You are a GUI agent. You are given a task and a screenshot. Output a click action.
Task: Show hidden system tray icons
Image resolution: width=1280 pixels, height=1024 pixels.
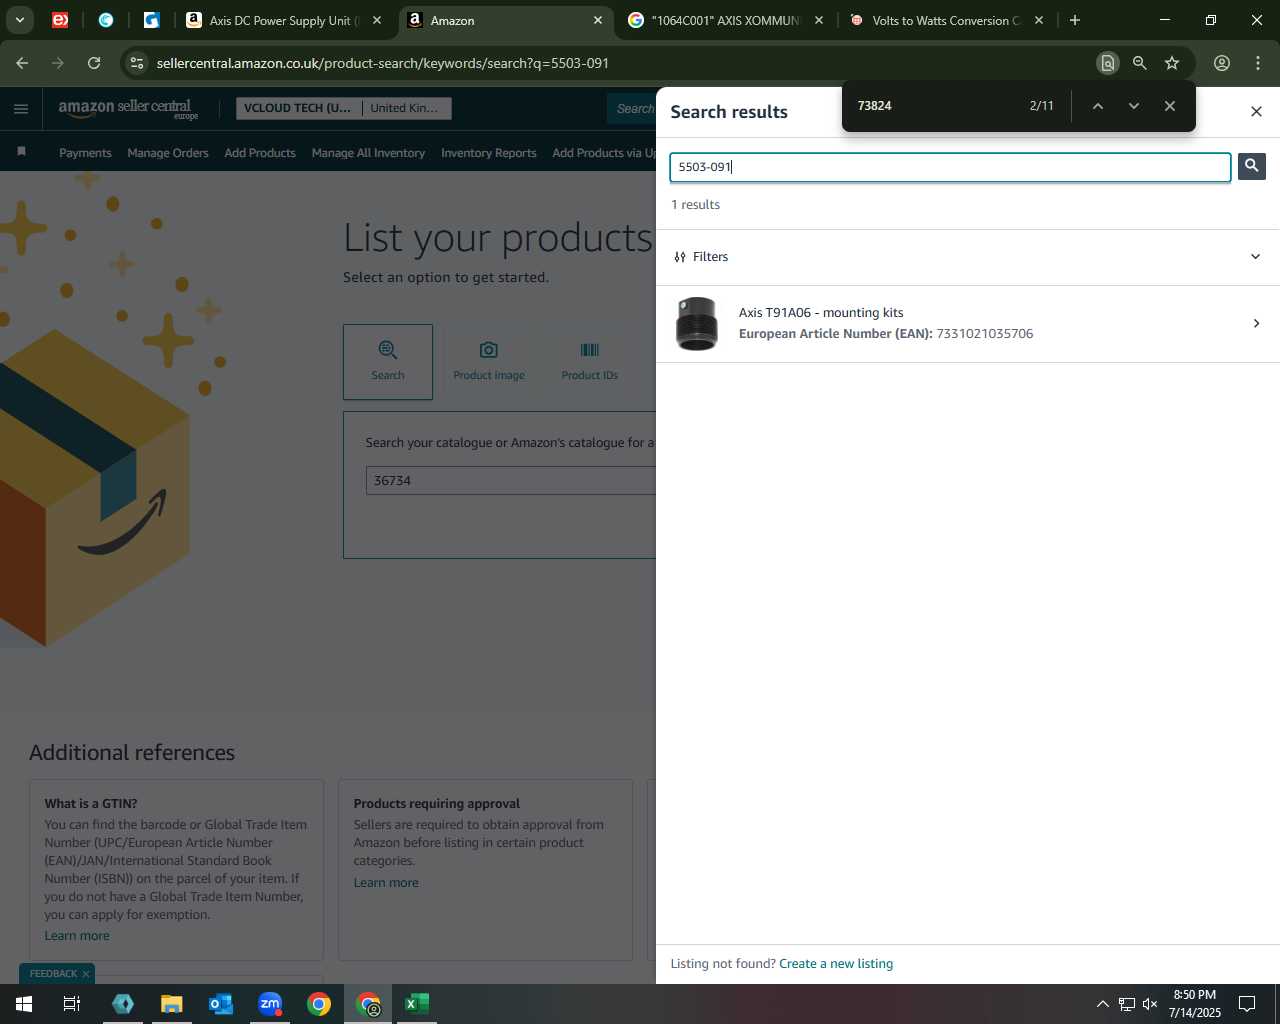[x=1102, y=1004]
